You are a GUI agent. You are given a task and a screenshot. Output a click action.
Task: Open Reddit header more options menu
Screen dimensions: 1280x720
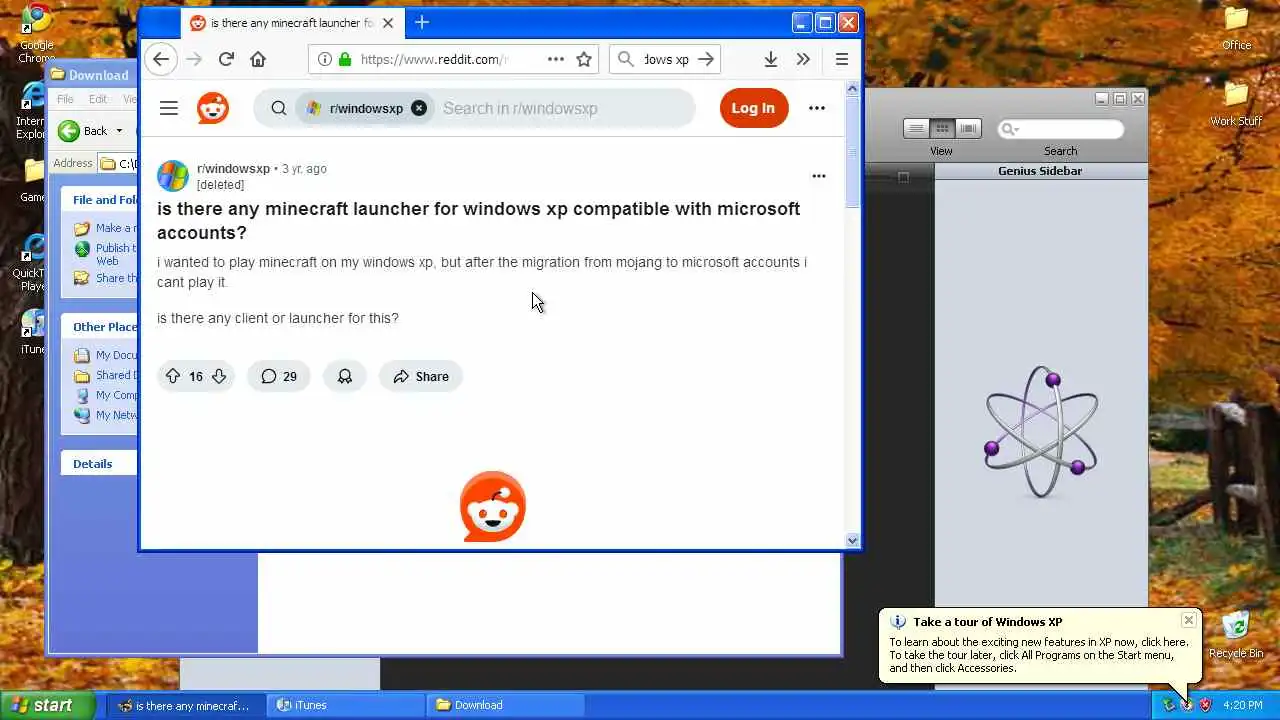817,108
